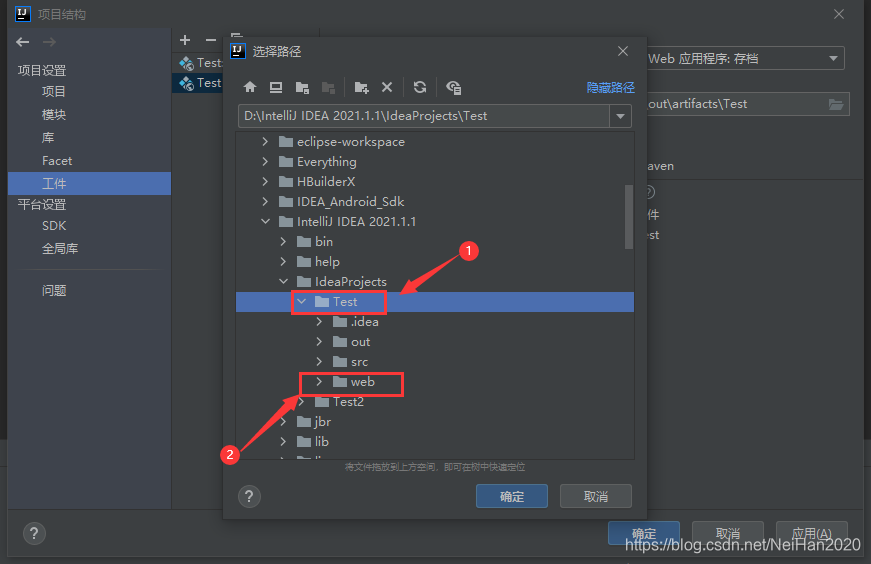Expand HBuilderX folder chevron

click(266, 182)
